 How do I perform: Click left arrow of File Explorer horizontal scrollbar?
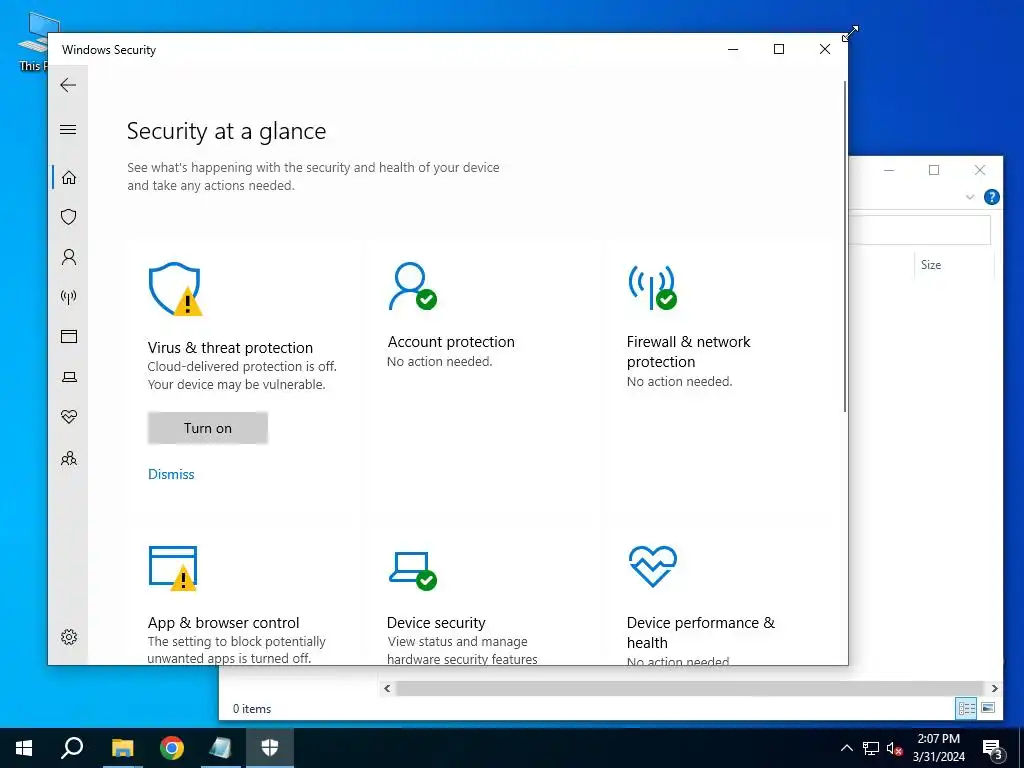(x=387, y=688)
